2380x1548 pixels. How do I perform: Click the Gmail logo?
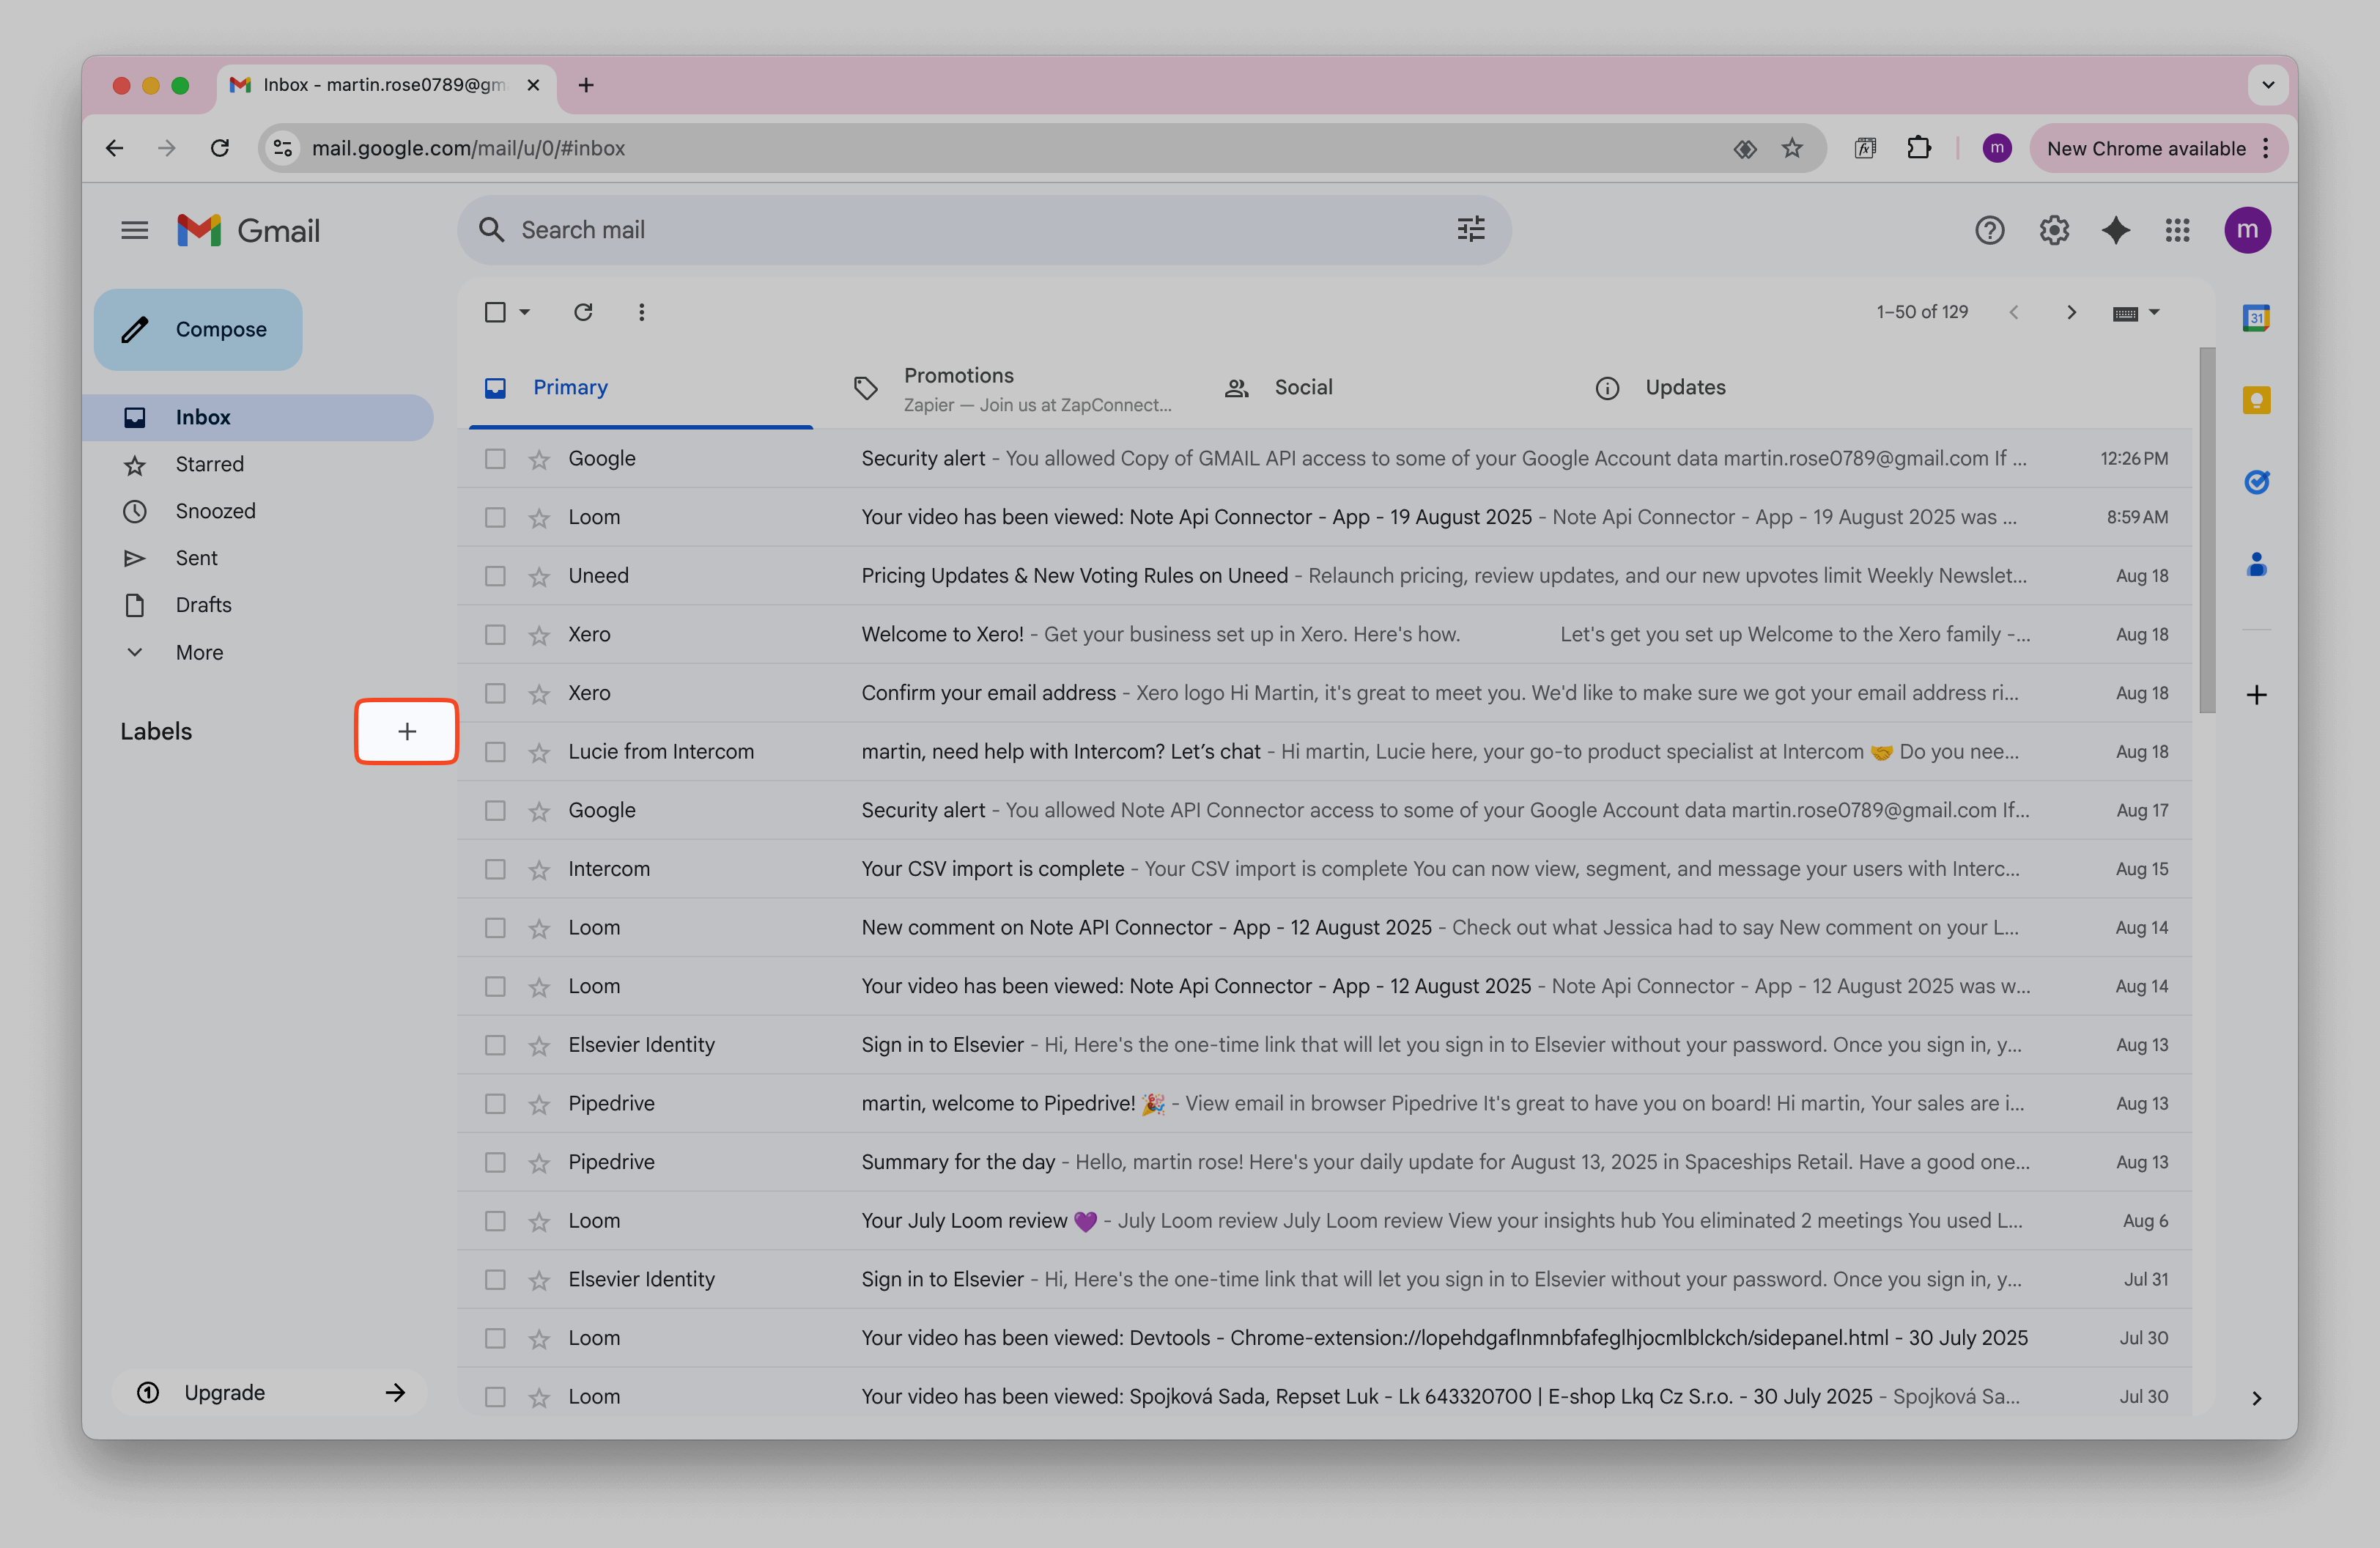(x=248, y=230)
